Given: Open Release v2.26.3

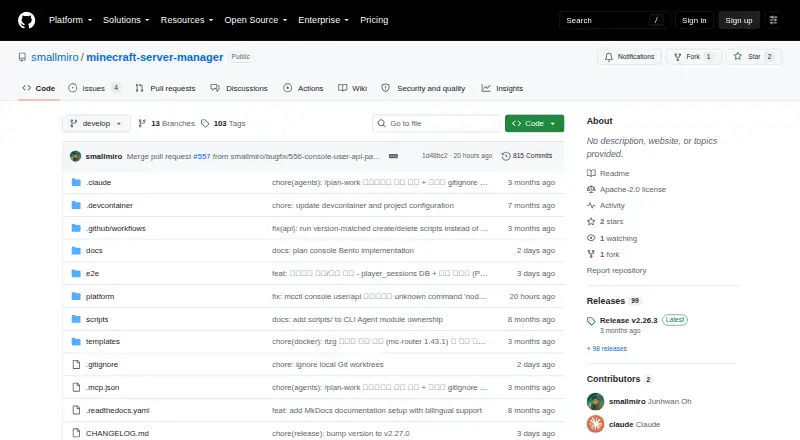Looking at the screenshot, I should pyautogui.click(x=629, y=321).
